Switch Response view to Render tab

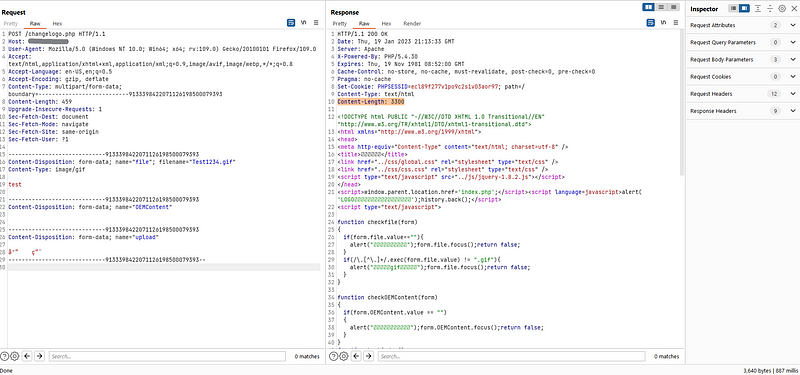[x=412, y=23]
